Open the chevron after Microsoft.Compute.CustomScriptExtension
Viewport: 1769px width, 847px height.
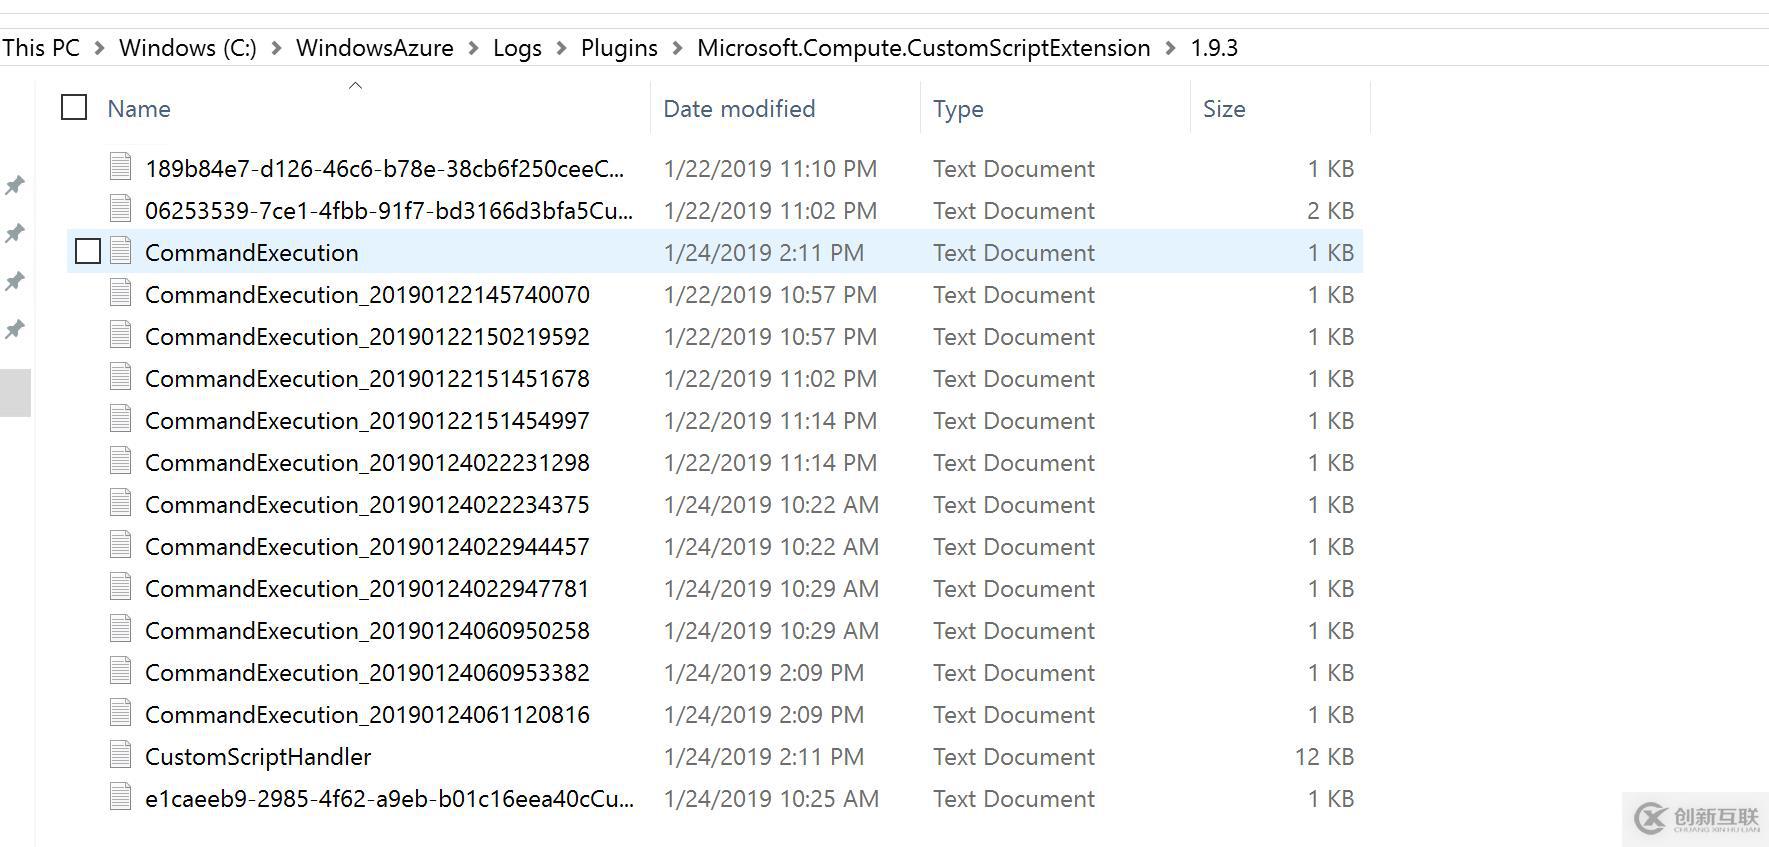point(1171,48)
